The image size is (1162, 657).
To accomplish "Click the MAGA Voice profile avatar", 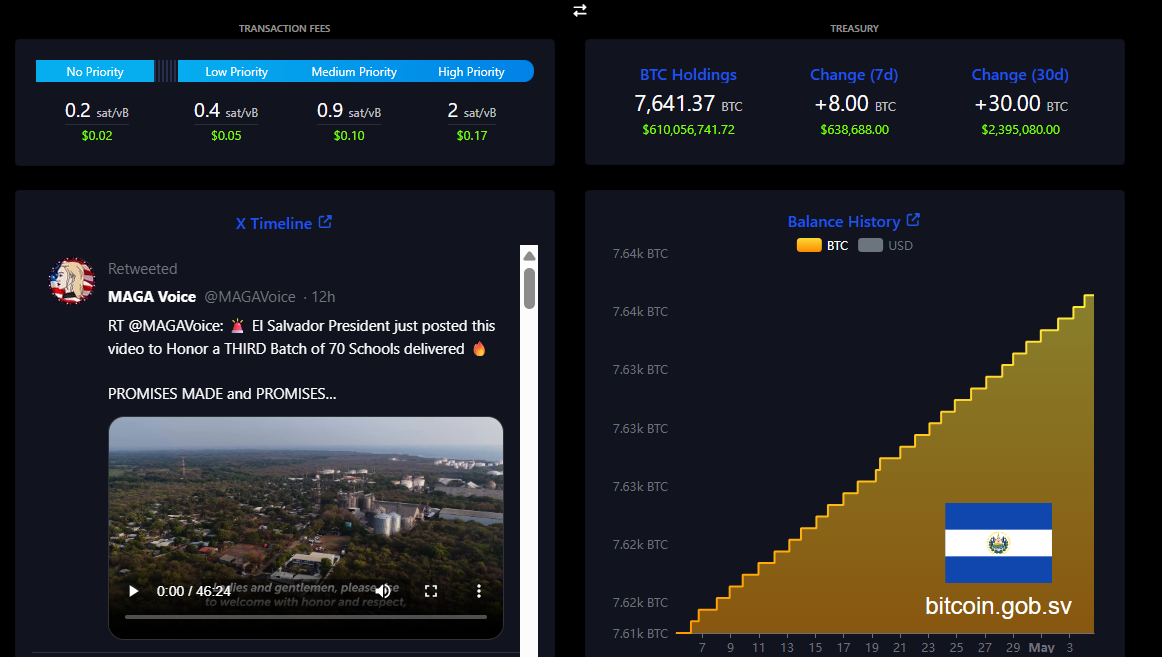I will point(72,281).
